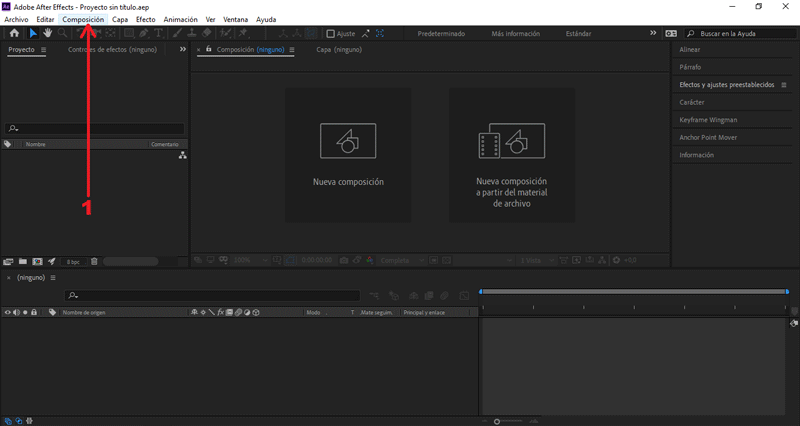Viewport: 800px width, 426px height.
Task: Expand the workspace overflow chevron
Action: click(652, 33)
